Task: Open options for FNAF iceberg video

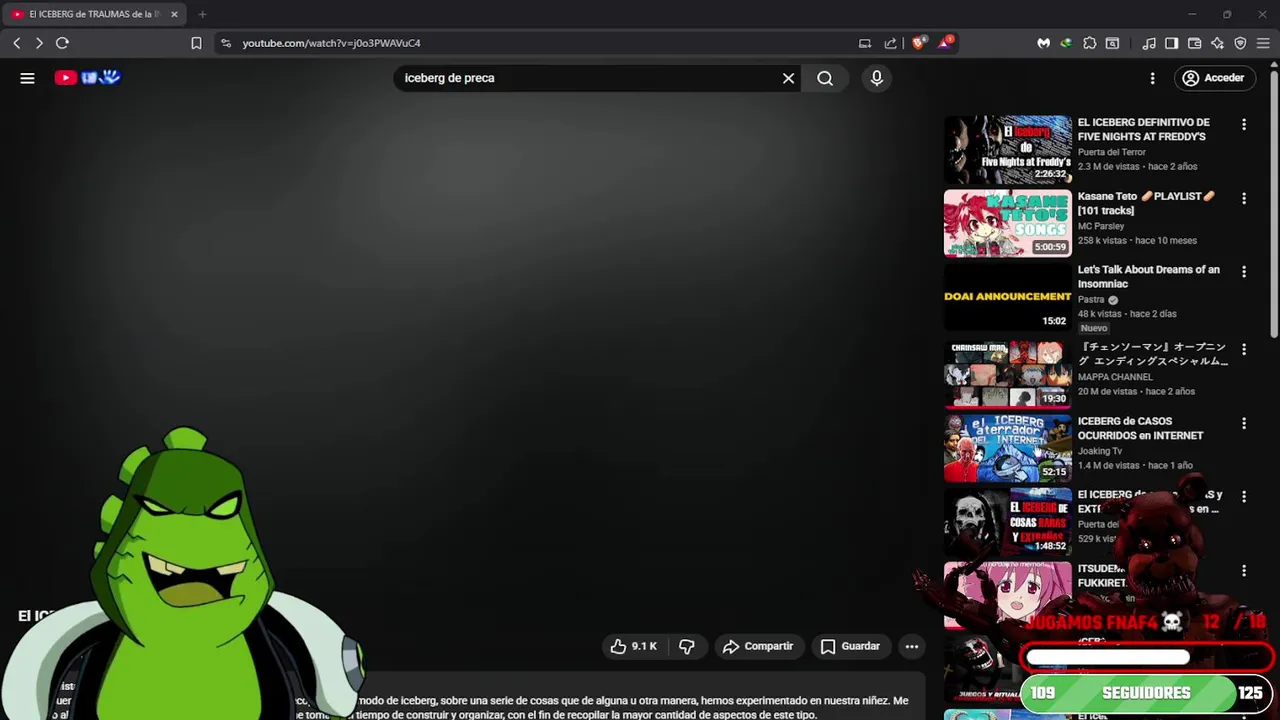Action: (1244, 125)
